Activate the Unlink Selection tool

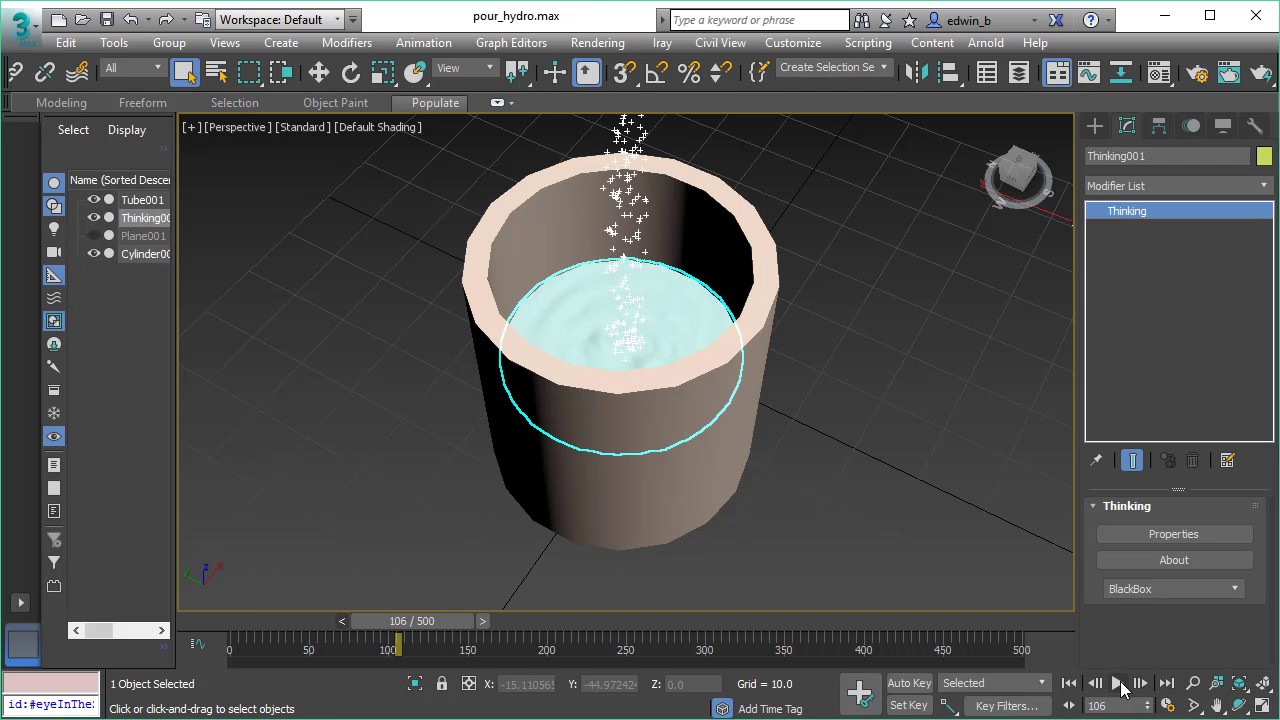(x=45, y=72)
